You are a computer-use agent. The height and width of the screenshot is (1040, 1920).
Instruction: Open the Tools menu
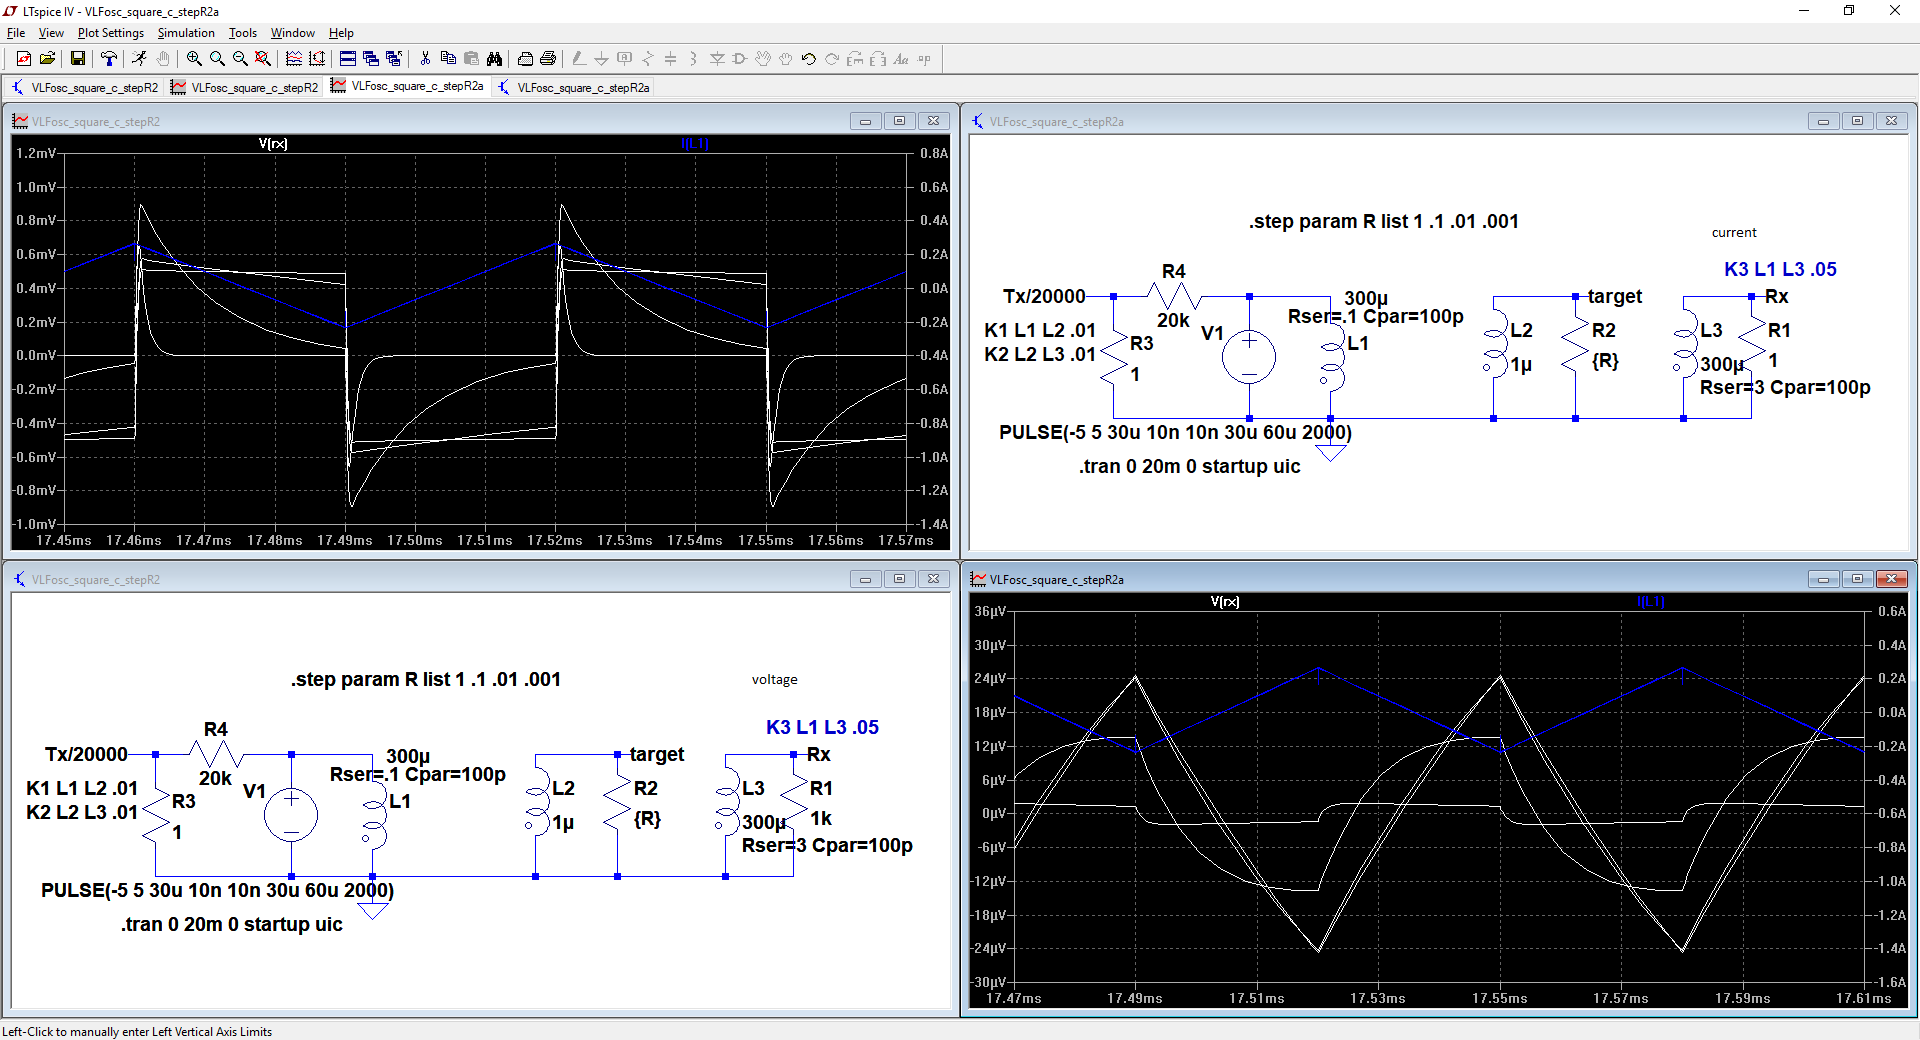pyautogui.click(x=242, y=33)
